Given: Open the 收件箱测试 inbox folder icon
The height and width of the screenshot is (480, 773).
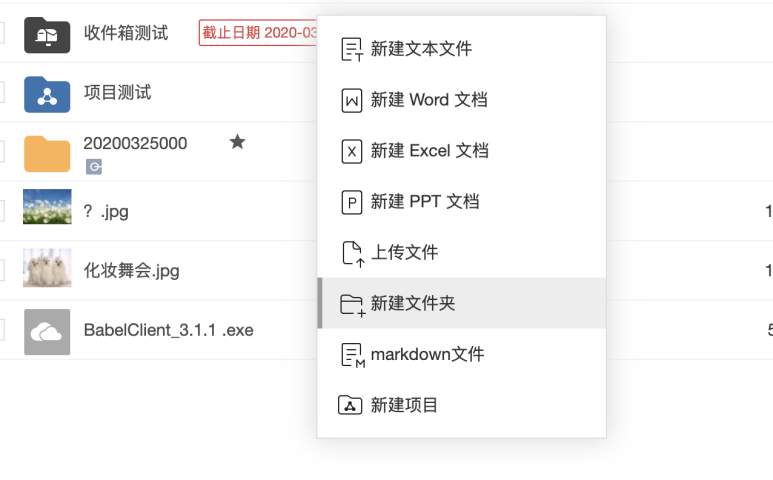Looking at the screenshot, I should point(47,34).
